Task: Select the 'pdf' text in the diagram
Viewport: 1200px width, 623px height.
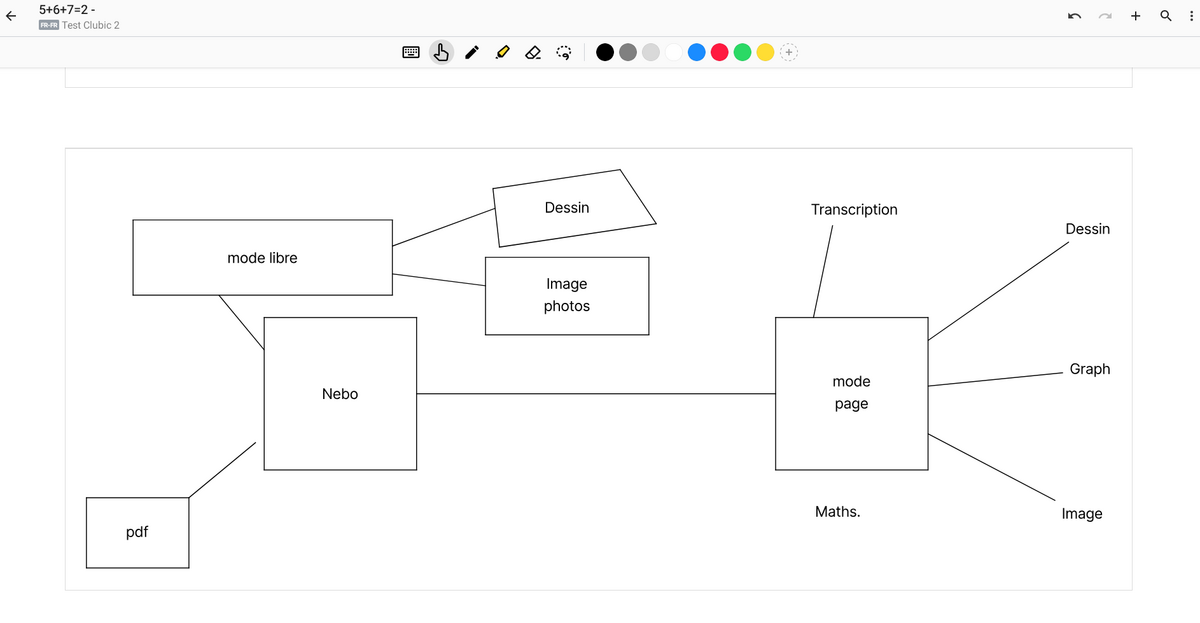Action: click(x=137, y=532)
